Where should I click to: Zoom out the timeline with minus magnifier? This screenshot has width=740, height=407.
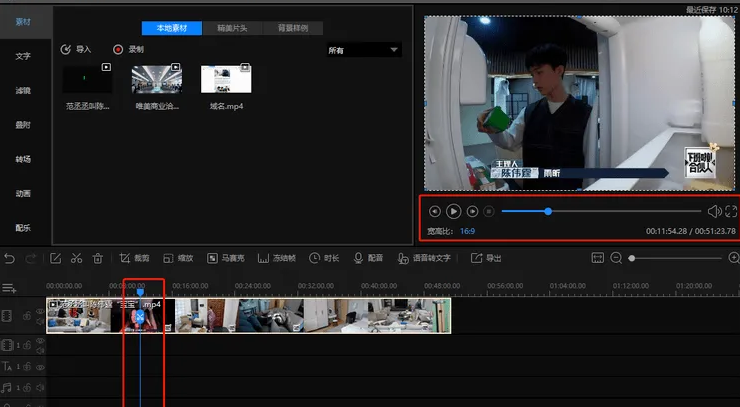click(616, 258)
